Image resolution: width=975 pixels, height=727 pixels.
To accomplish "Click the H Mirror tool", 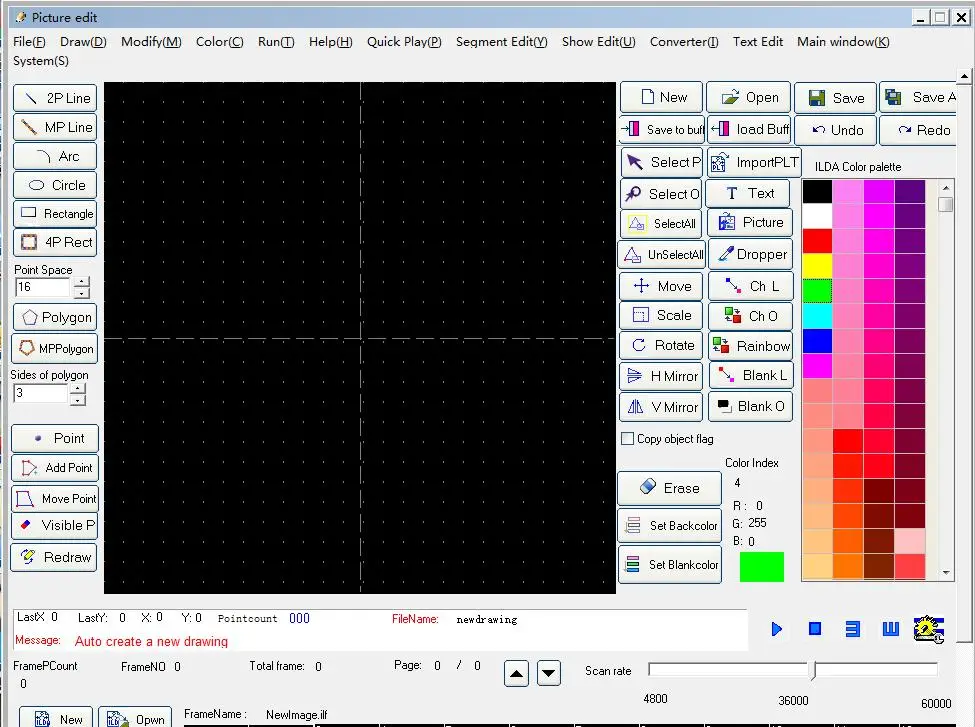I will coord(661,376).
